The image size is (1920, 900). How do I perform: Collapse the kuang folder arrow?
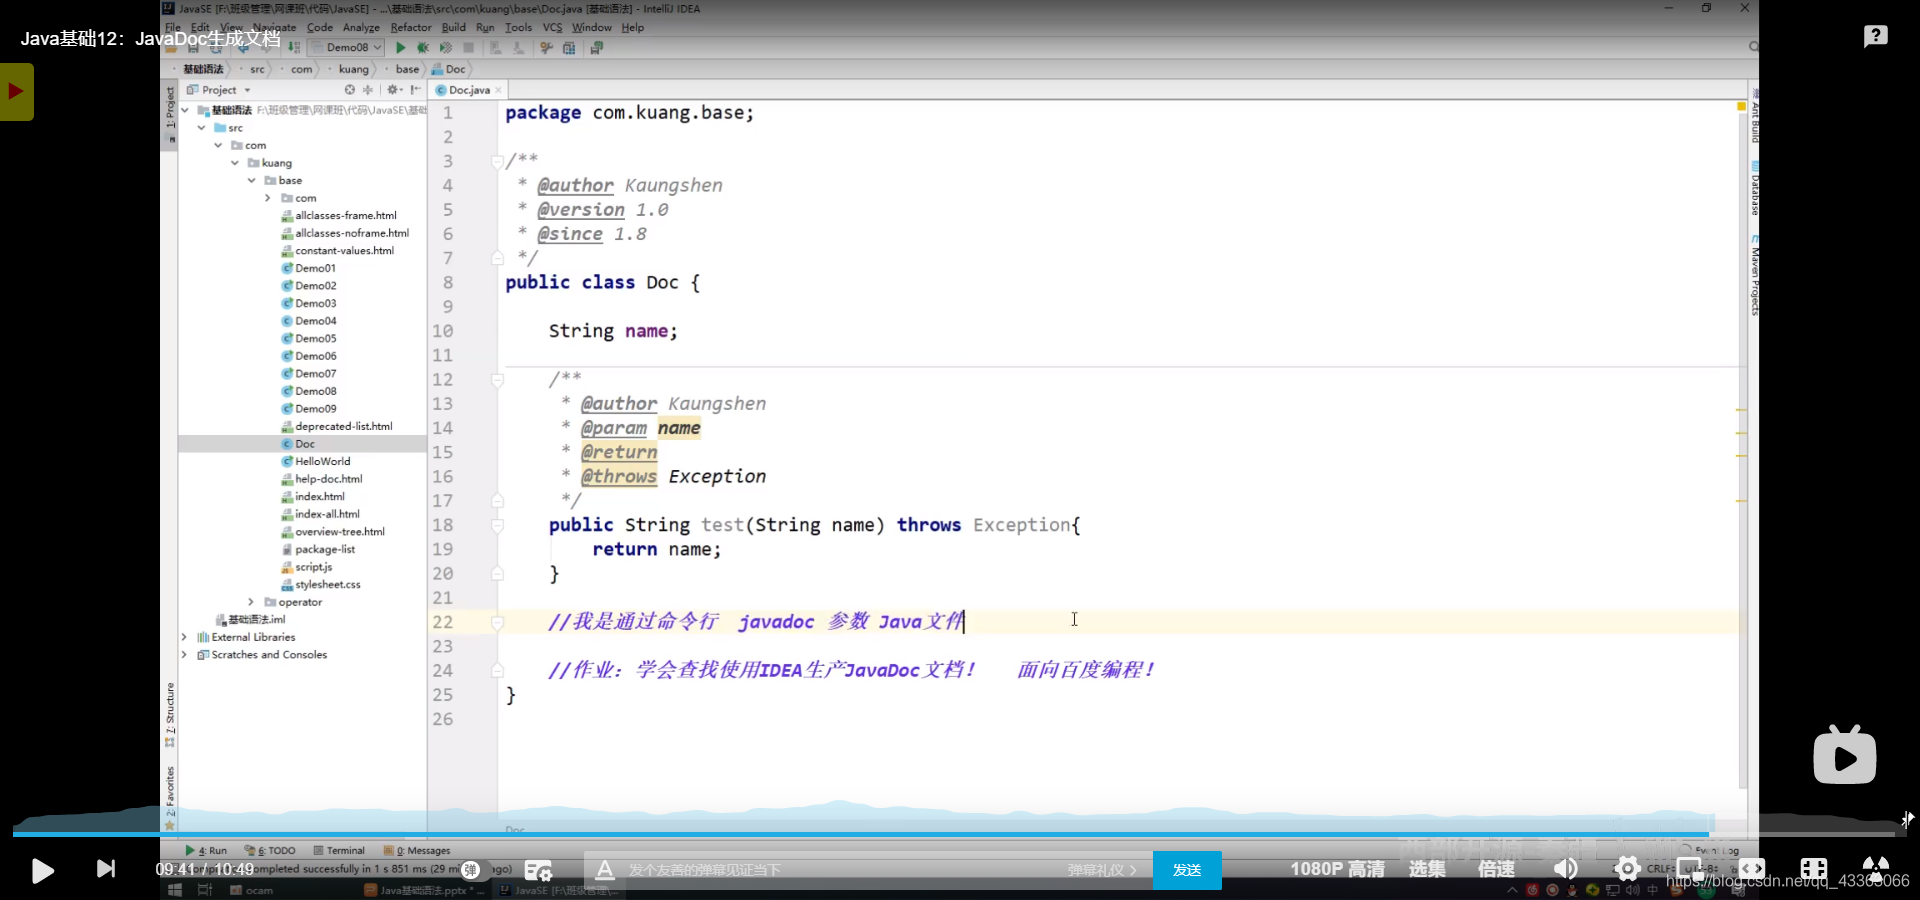[235, 163]
